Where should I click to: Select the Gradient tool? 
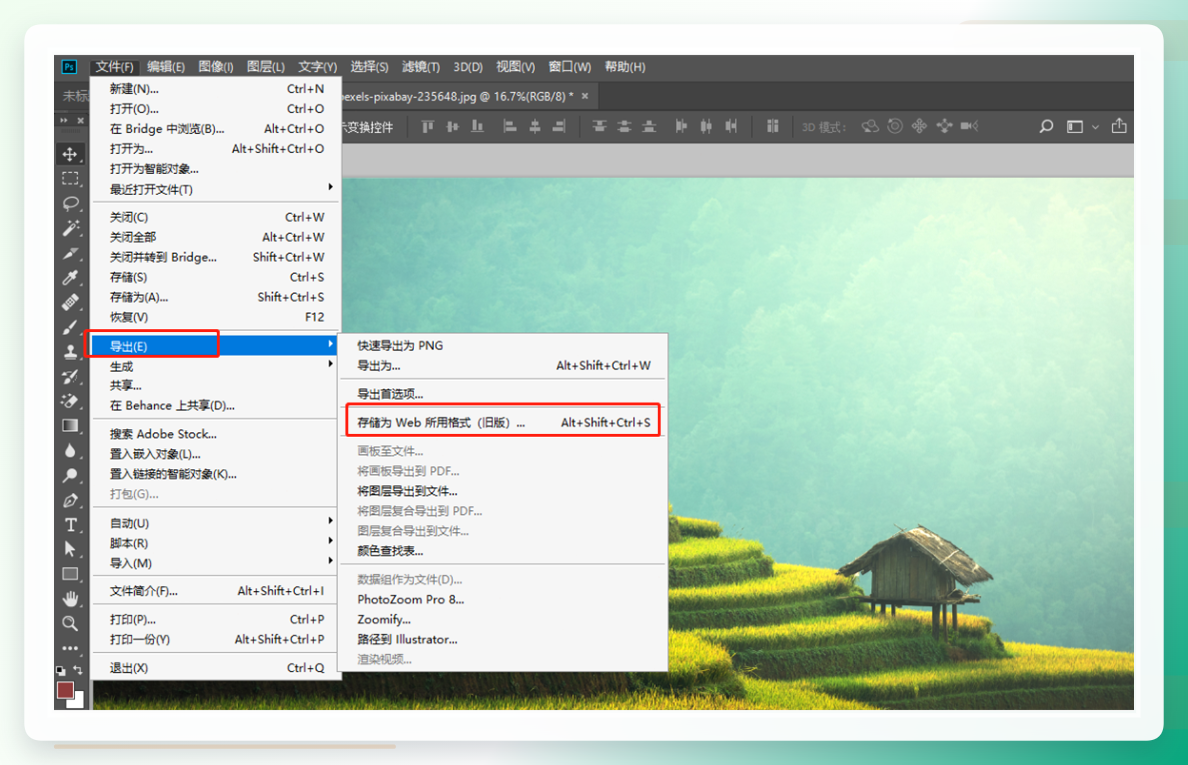(70, 426)
